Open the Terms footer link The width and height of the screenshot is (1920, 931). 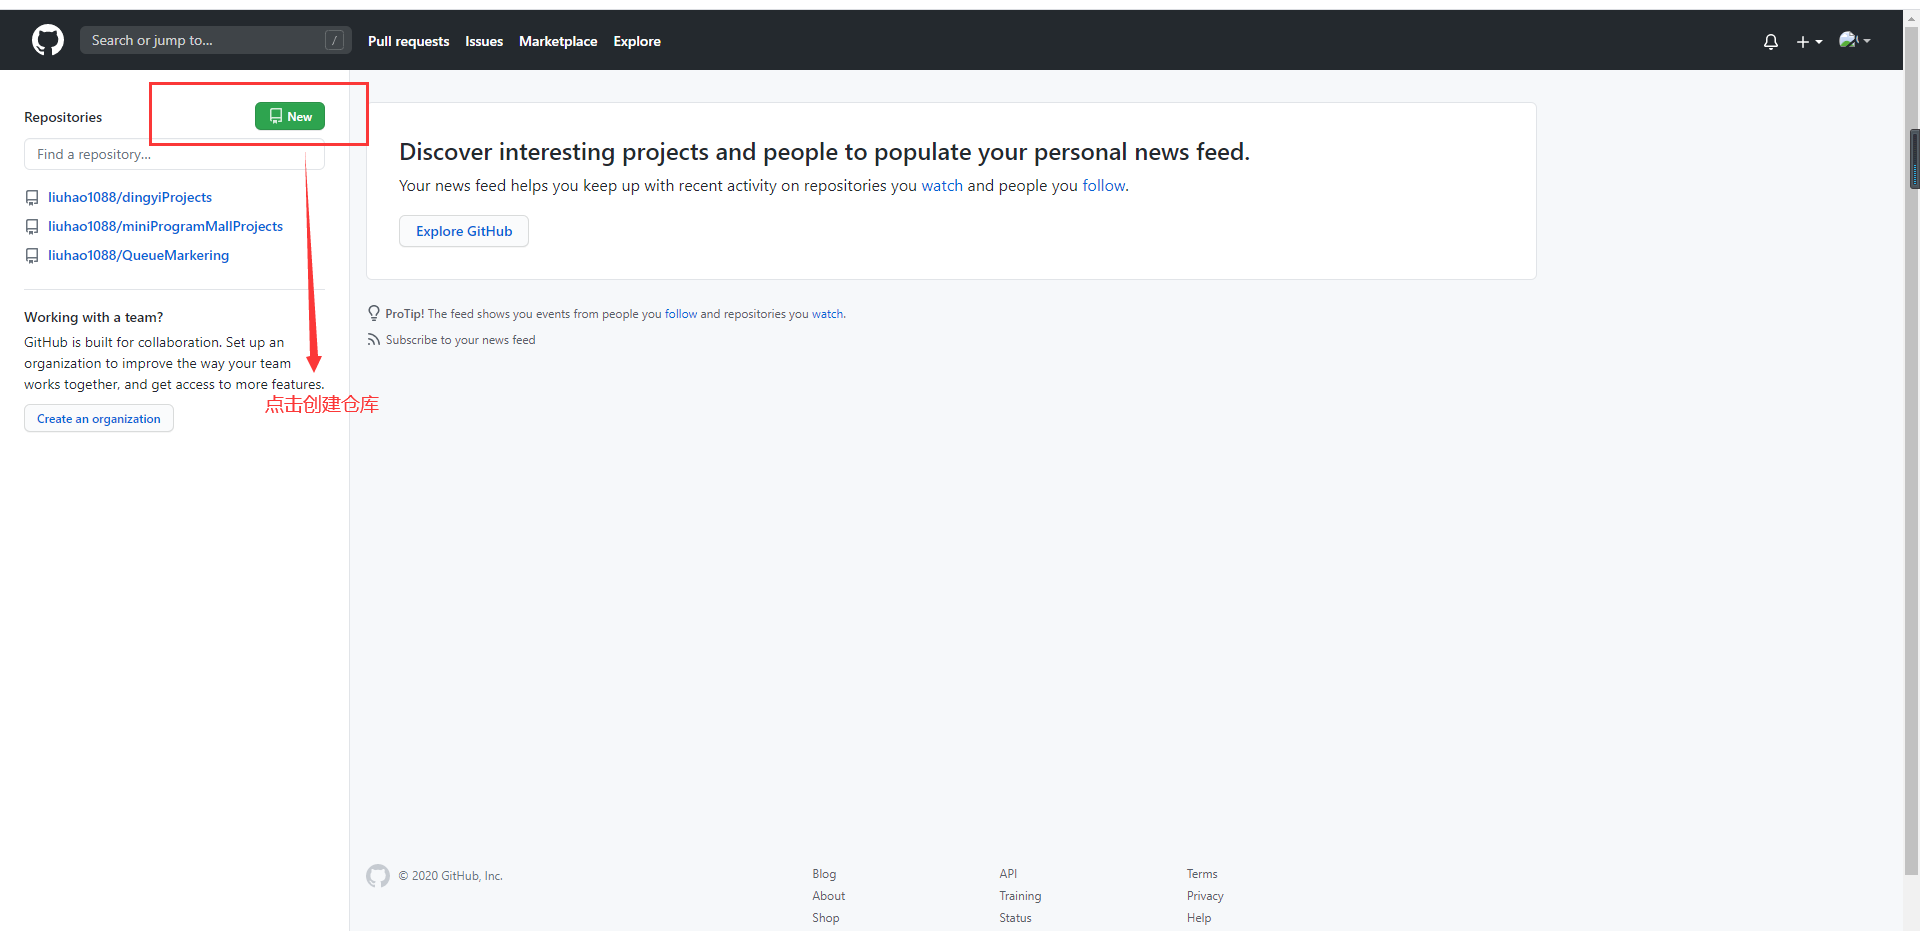tap(1202, 874)
